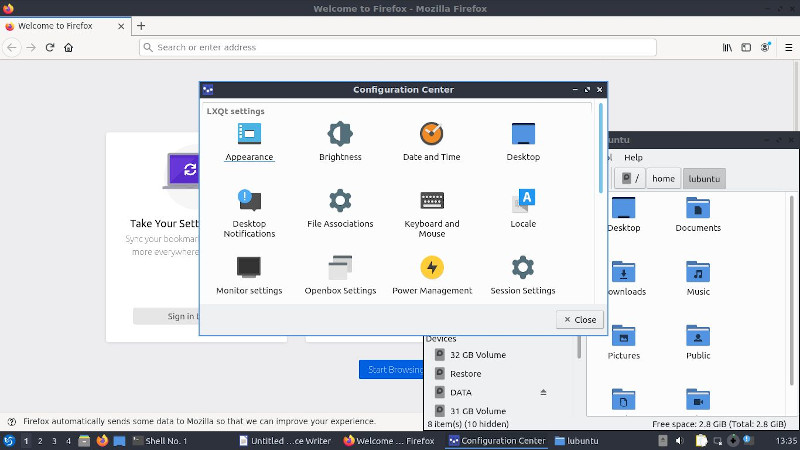Open Keyboard and Mouse settings
Screen dimensions: 800x450
[x=432, y=213]
